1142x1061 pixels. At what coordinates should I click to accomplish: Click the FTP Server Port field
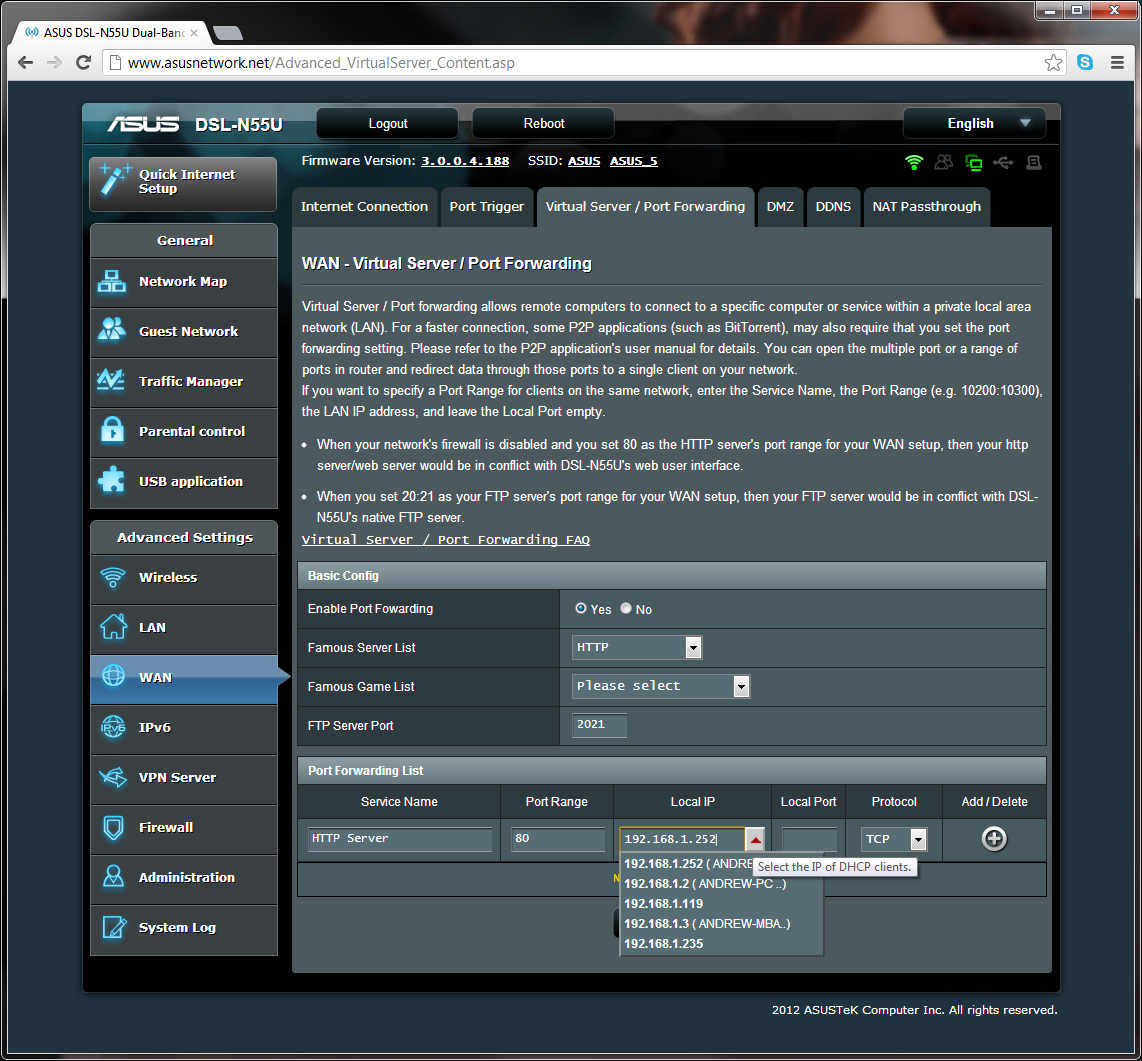click(599, 725)
